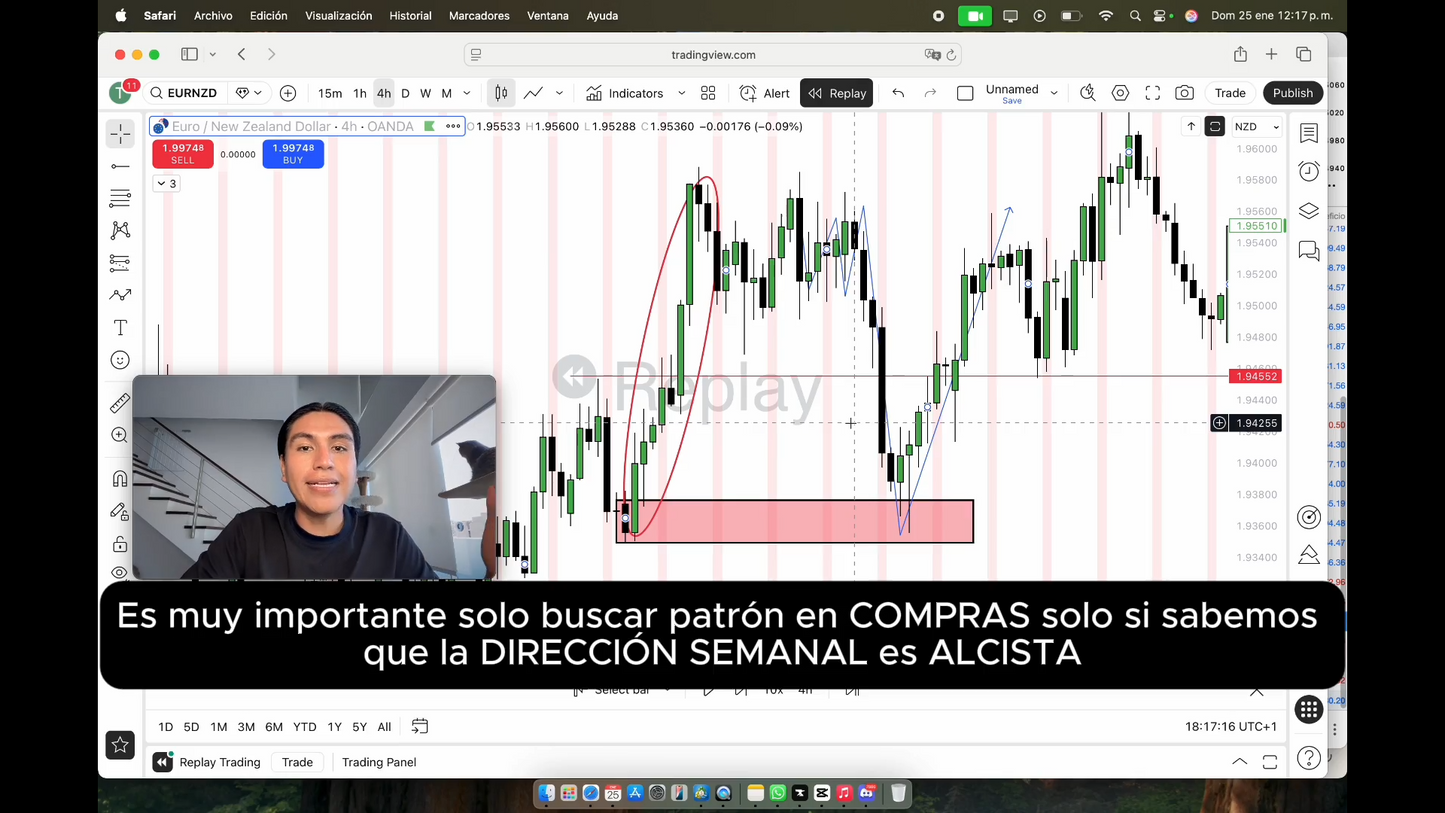The height and width of the screenshot is (813, 1445).
Task: Open the Alerts clock panel on the right
Action: 1309,171
